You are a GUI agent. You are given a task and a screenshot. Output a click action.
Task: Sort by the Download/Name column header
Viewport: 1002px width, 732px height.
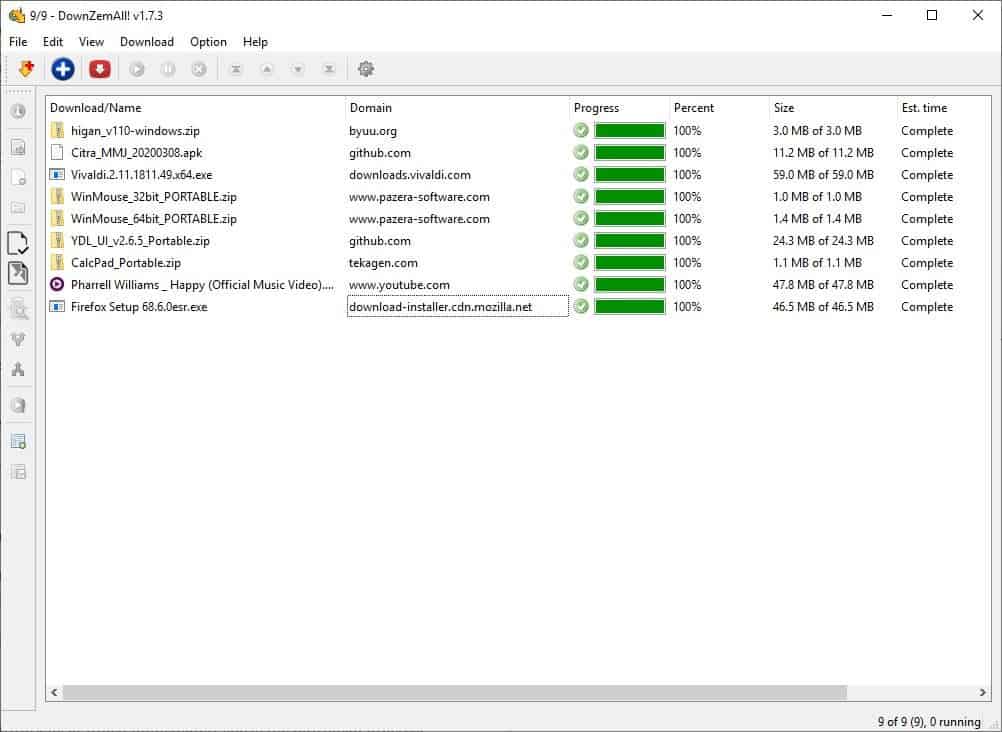tap(196, 107)
